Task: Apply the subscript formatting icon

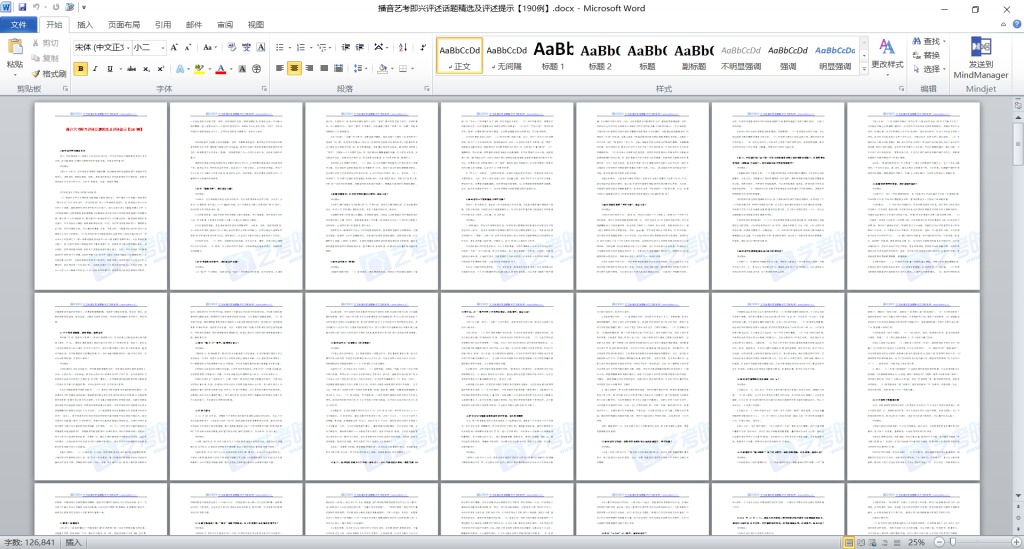Action: coord(147,69)
